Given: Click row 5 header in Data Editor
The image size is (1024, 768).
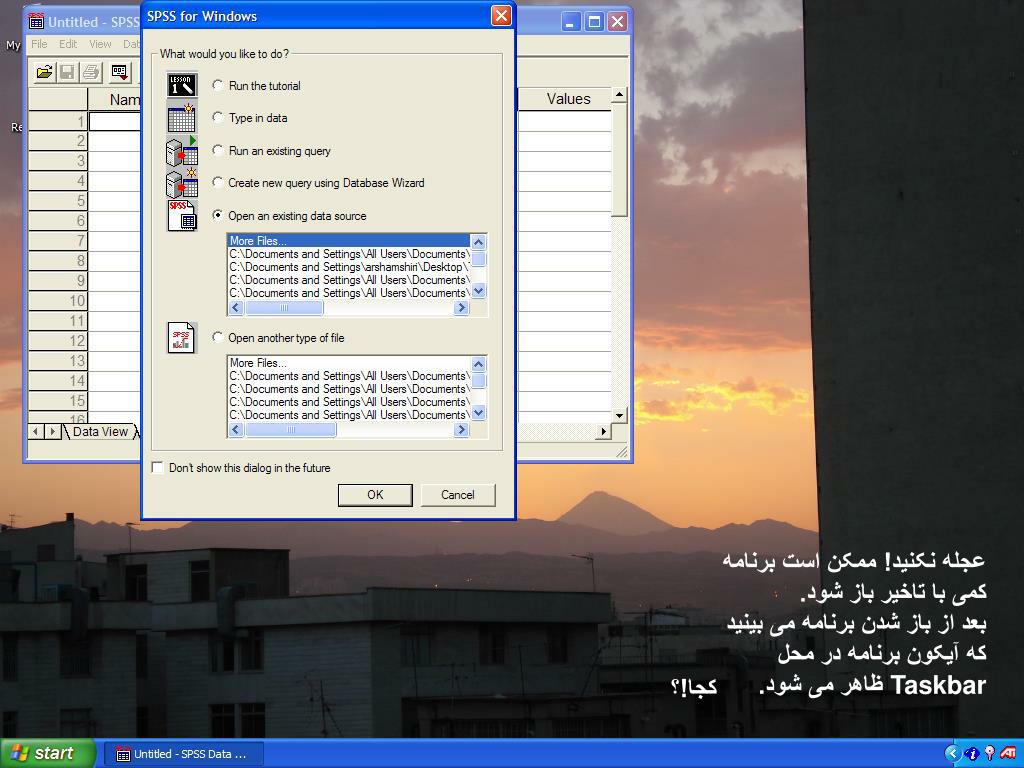Looking at the screenshot, I should click(x=58, y=201).
